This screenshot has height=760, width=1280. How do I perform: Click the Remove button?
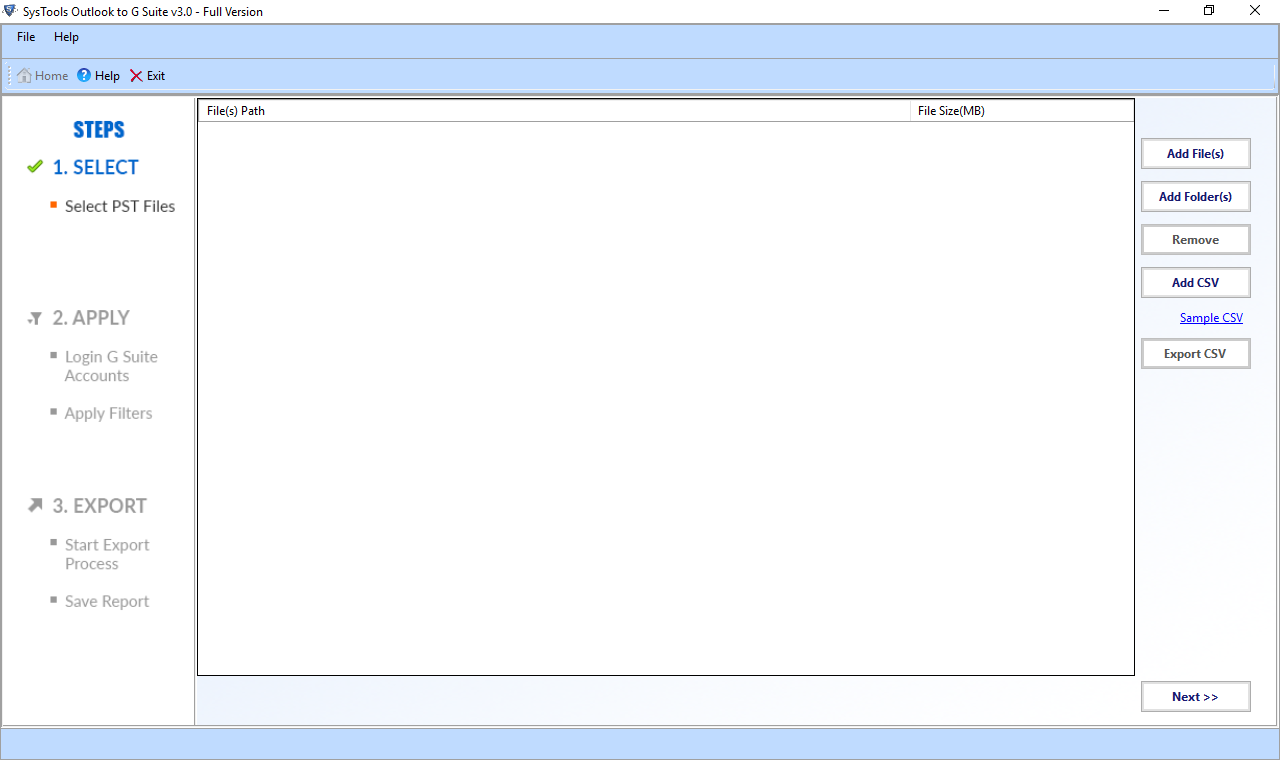click(1196, 240)
